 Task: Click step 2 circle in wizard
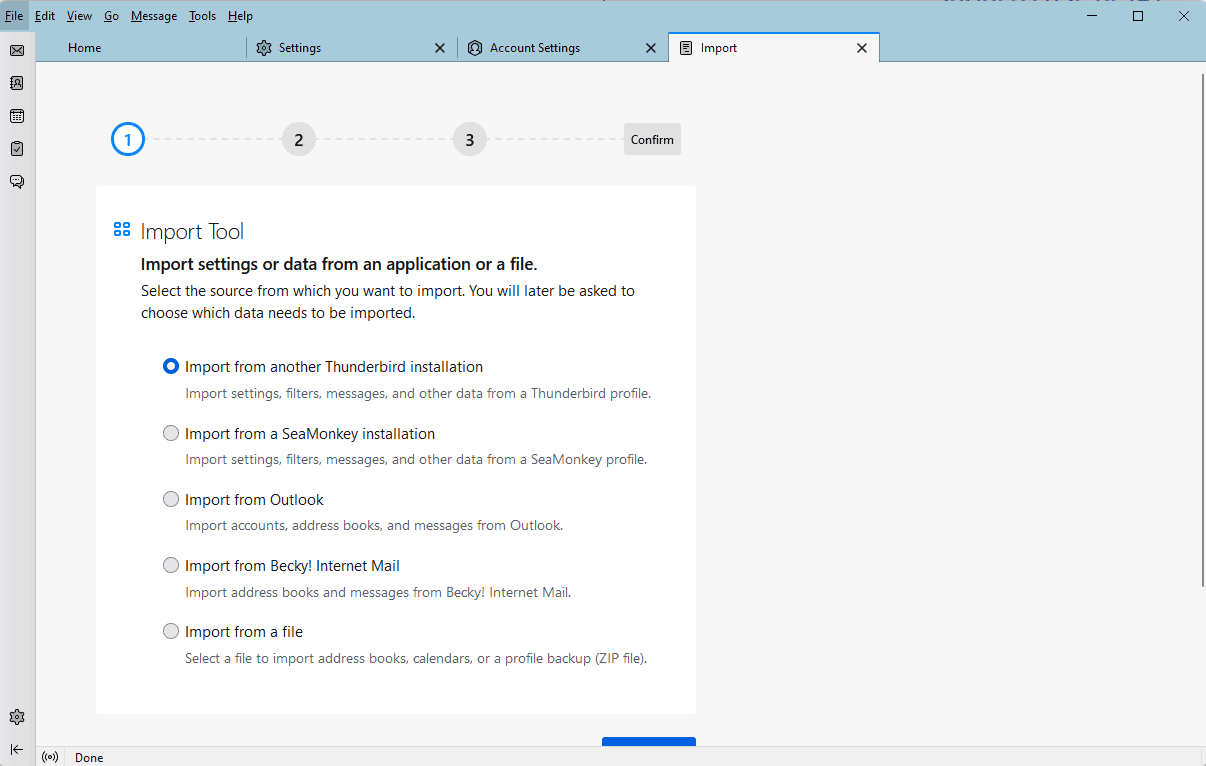pos(299,140)
